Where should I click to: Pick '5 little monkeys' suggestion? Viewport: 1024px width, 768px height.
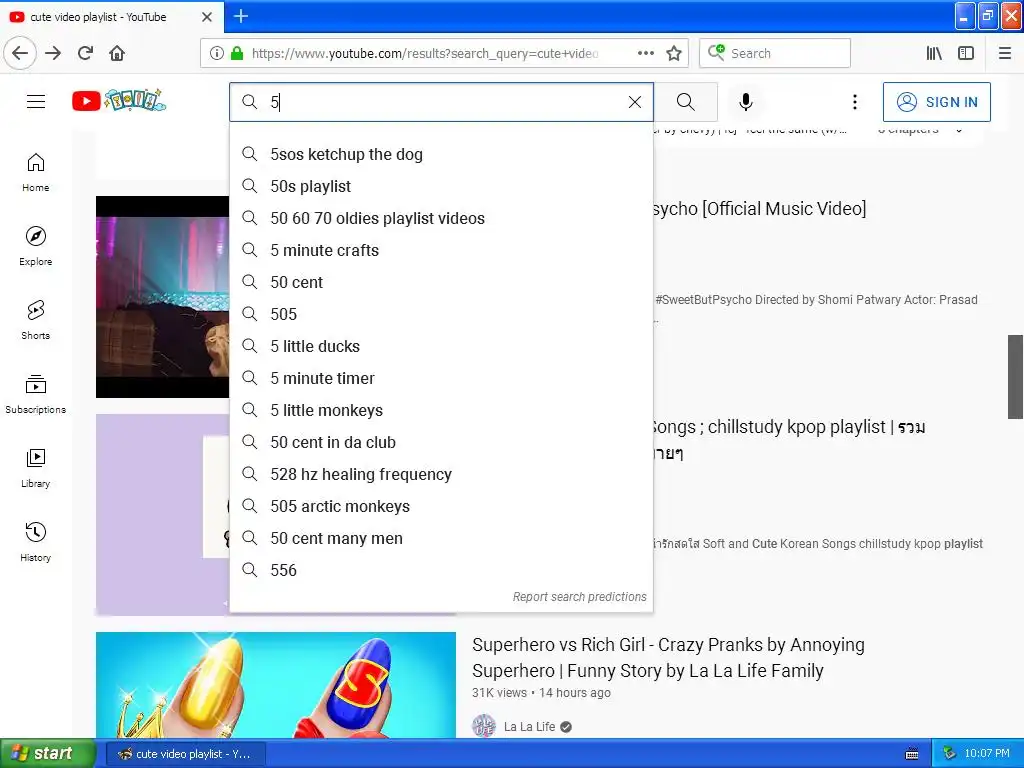pyautogui.click(x=441, y=410)
